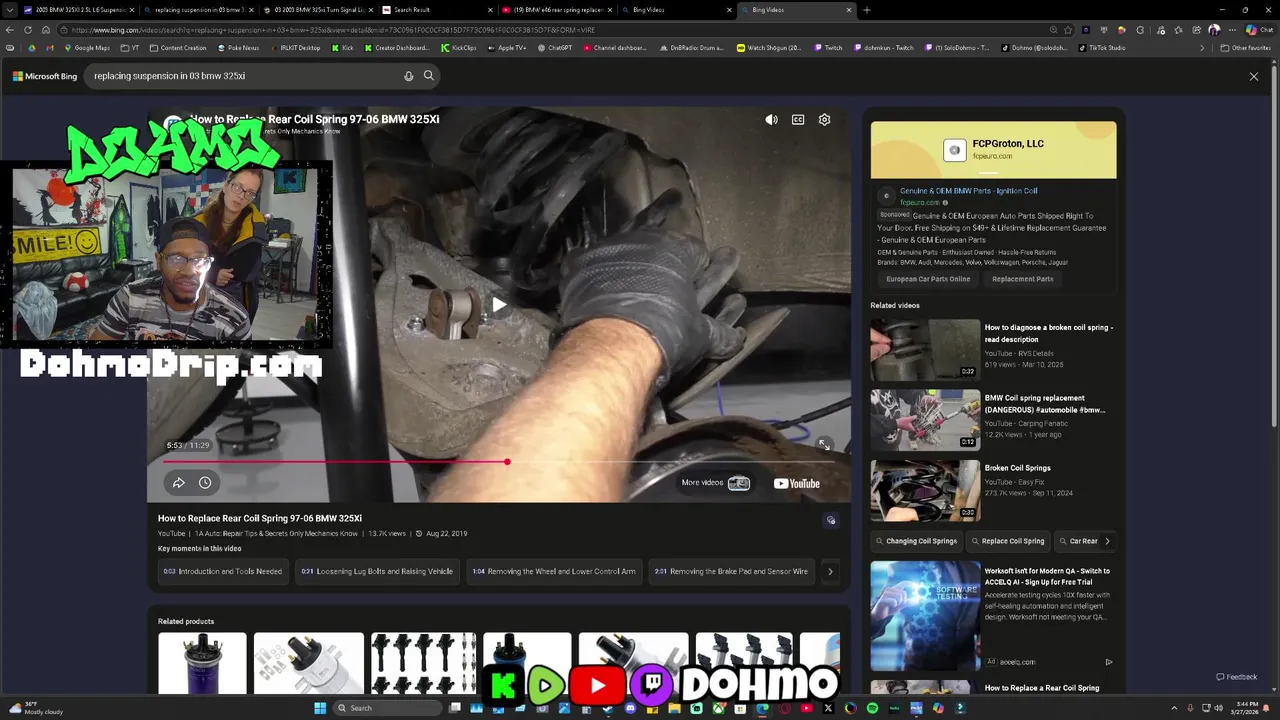Play the video using center play button
1280x720 pixels.
pyautogui.click(x=499, y=305)
